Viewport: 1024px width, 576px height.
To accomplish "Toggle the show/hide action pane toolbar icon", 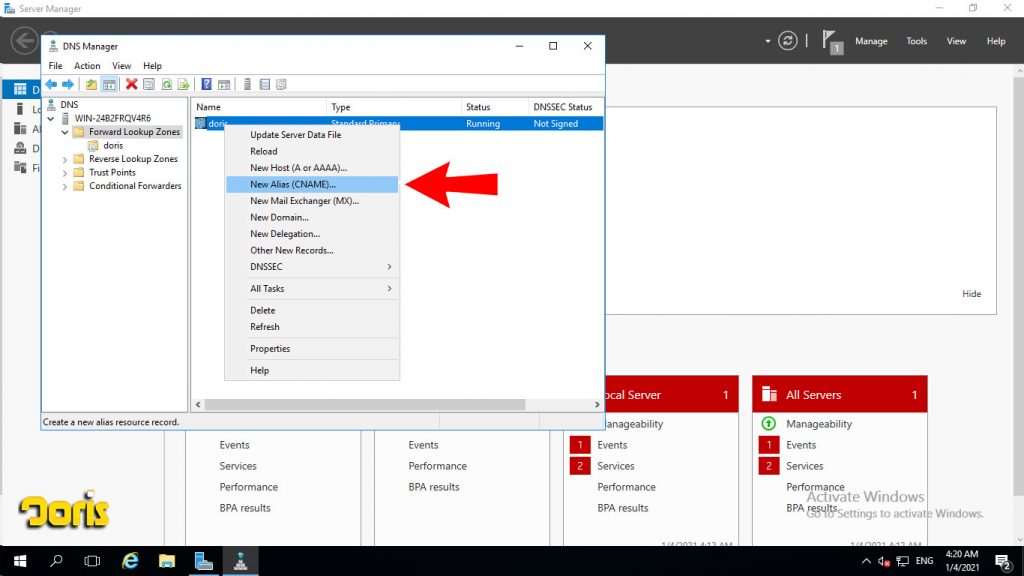I will [224, 84].
